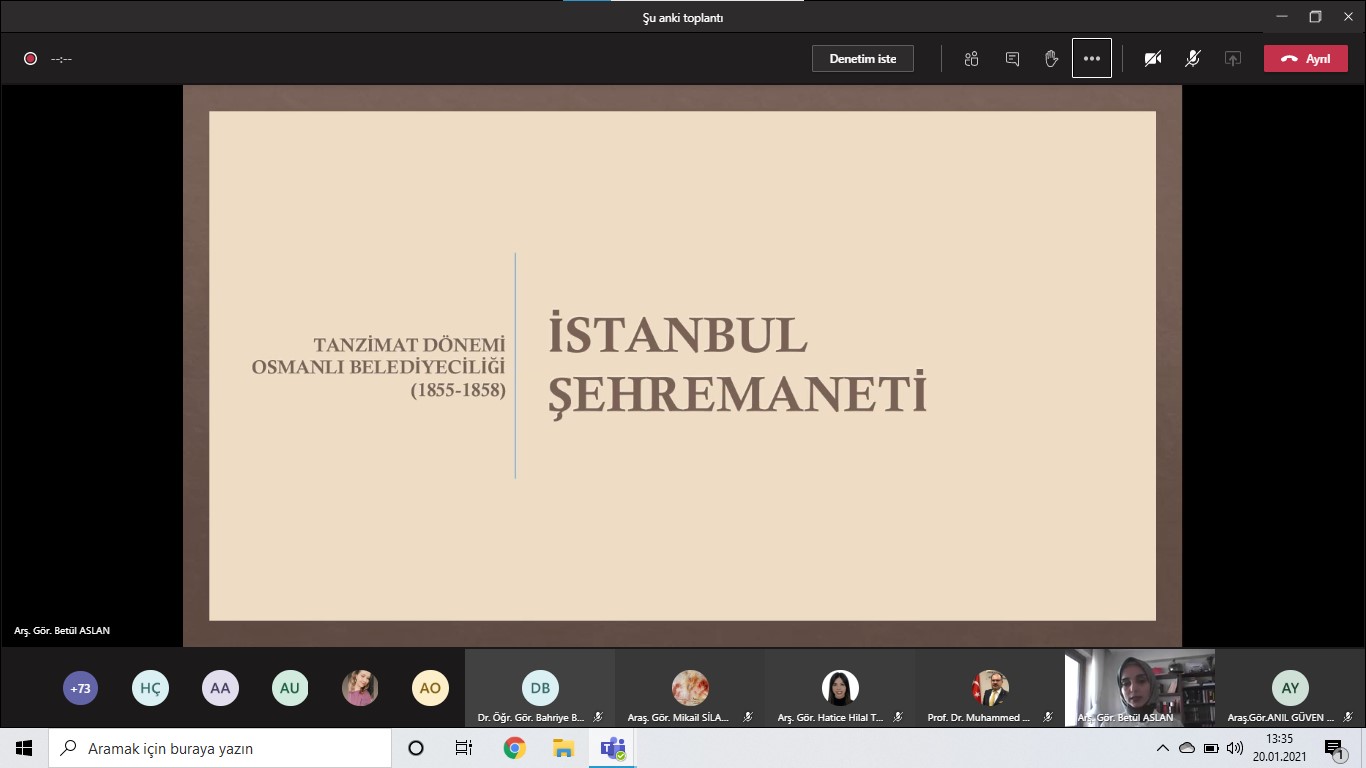Leave the meeting with Ayrıl
The height and width of the screenshot is (768, 1366).
(x=1305, y=59)
